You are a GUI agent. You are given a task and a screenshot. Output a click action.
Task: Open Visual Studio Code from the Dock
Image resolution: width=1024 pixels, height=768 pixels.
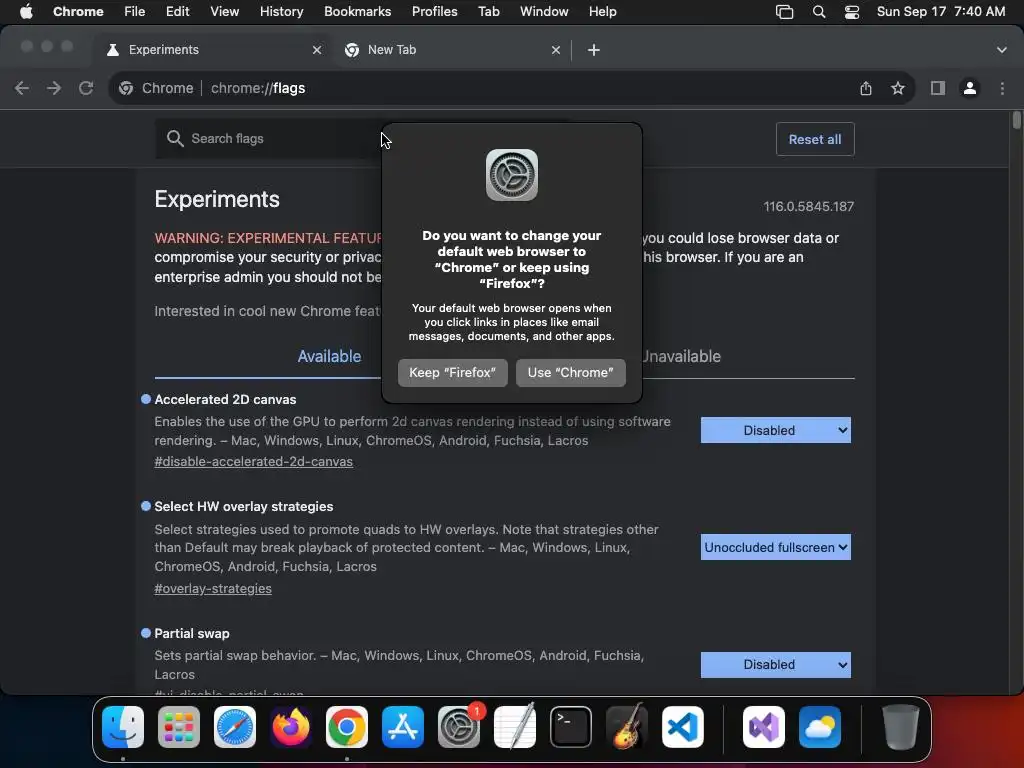(x=682, y=727)
